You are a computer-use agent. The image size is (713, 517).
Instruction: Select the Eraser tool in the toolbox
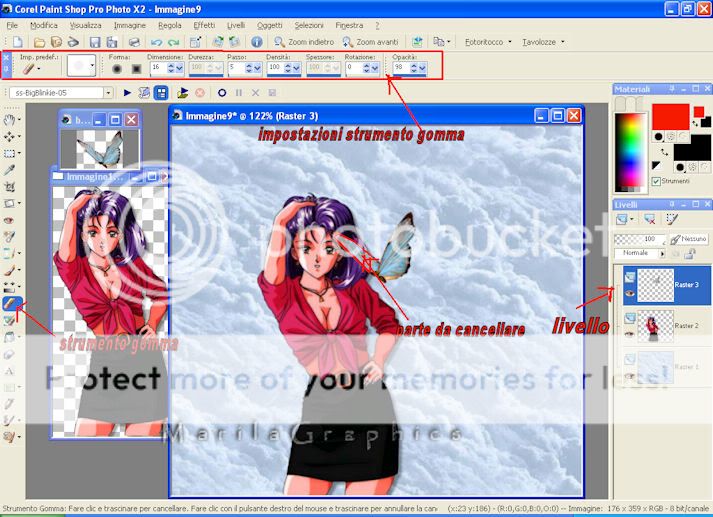(x=12, y=304)
